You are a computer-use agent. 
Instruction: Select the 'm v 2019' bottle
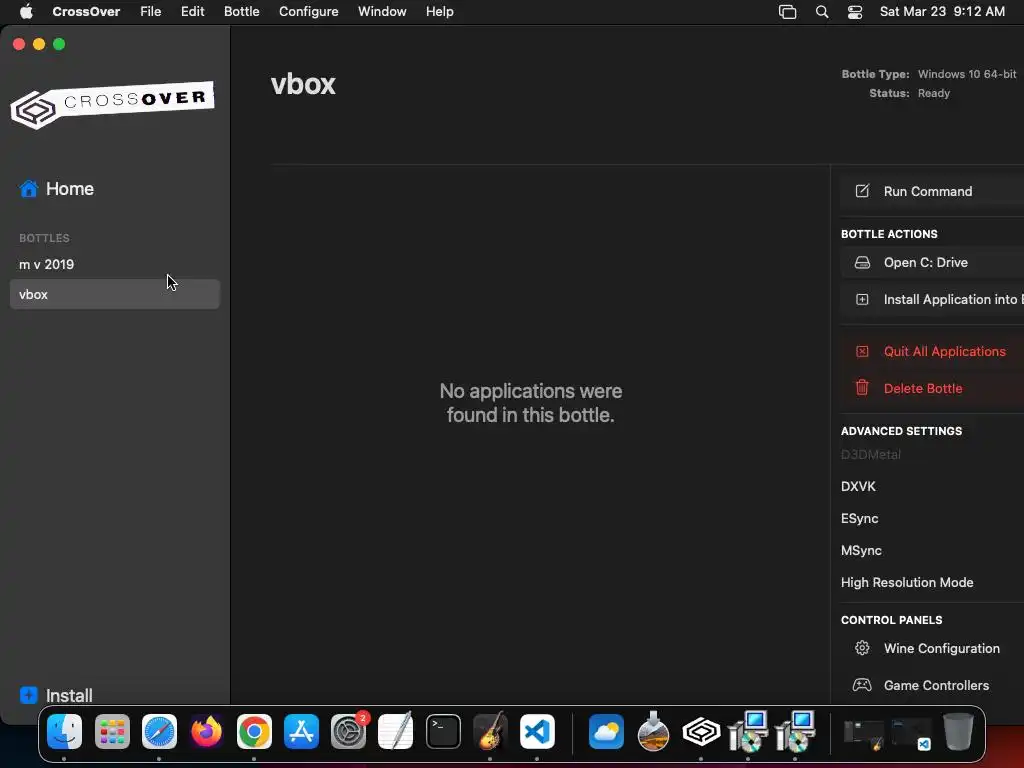coord(115,264)
